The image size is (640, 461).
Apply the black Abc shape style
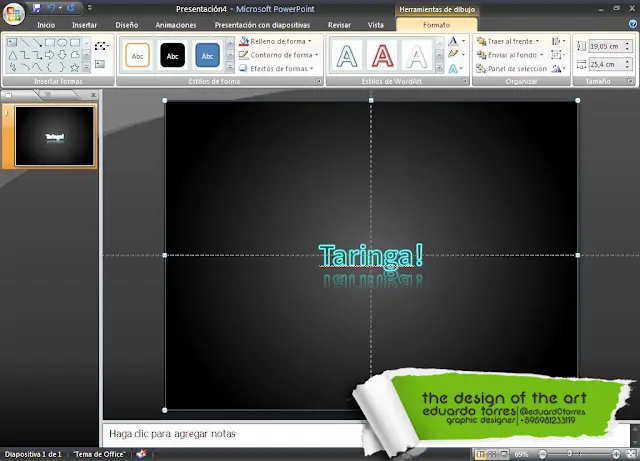(x=172, y=55)
